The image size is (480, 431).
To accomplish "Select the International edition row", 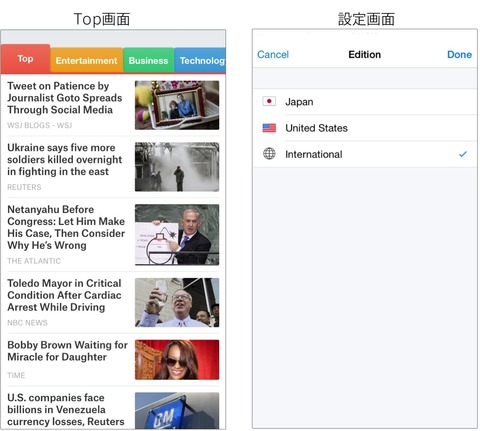I will click(365, 154).
